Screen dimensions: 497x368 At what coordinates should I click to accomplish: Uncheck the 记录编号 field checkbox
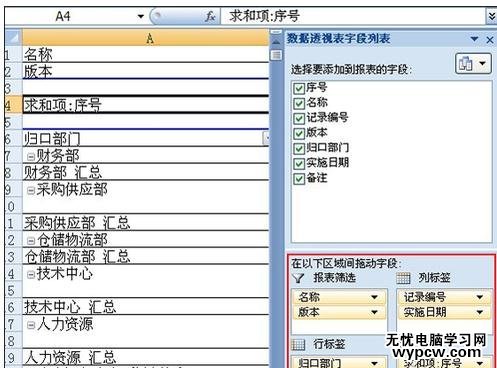click(299, 118)
